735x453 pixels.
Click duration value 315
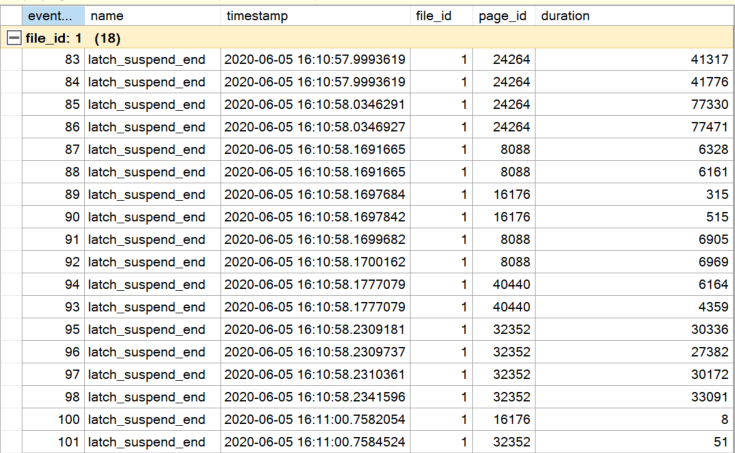tap(717, 194)
